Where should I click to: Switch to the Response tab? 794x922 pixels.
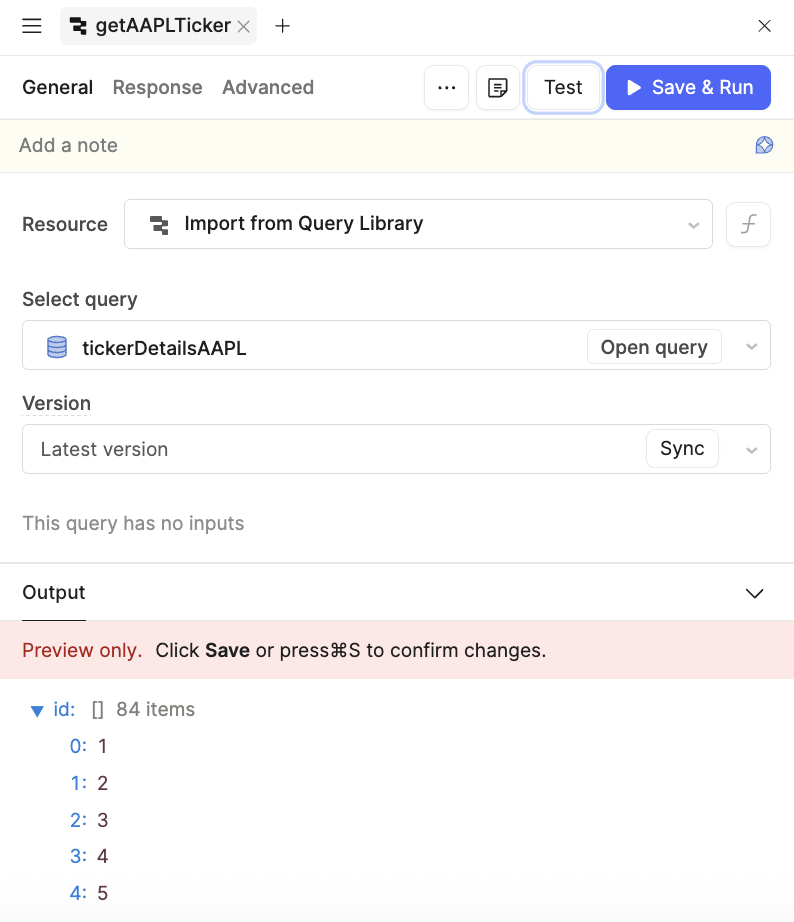(157, 87)
